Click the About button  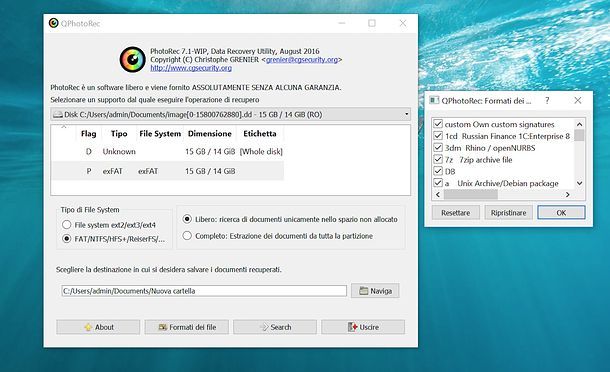[x=98, y=327]
